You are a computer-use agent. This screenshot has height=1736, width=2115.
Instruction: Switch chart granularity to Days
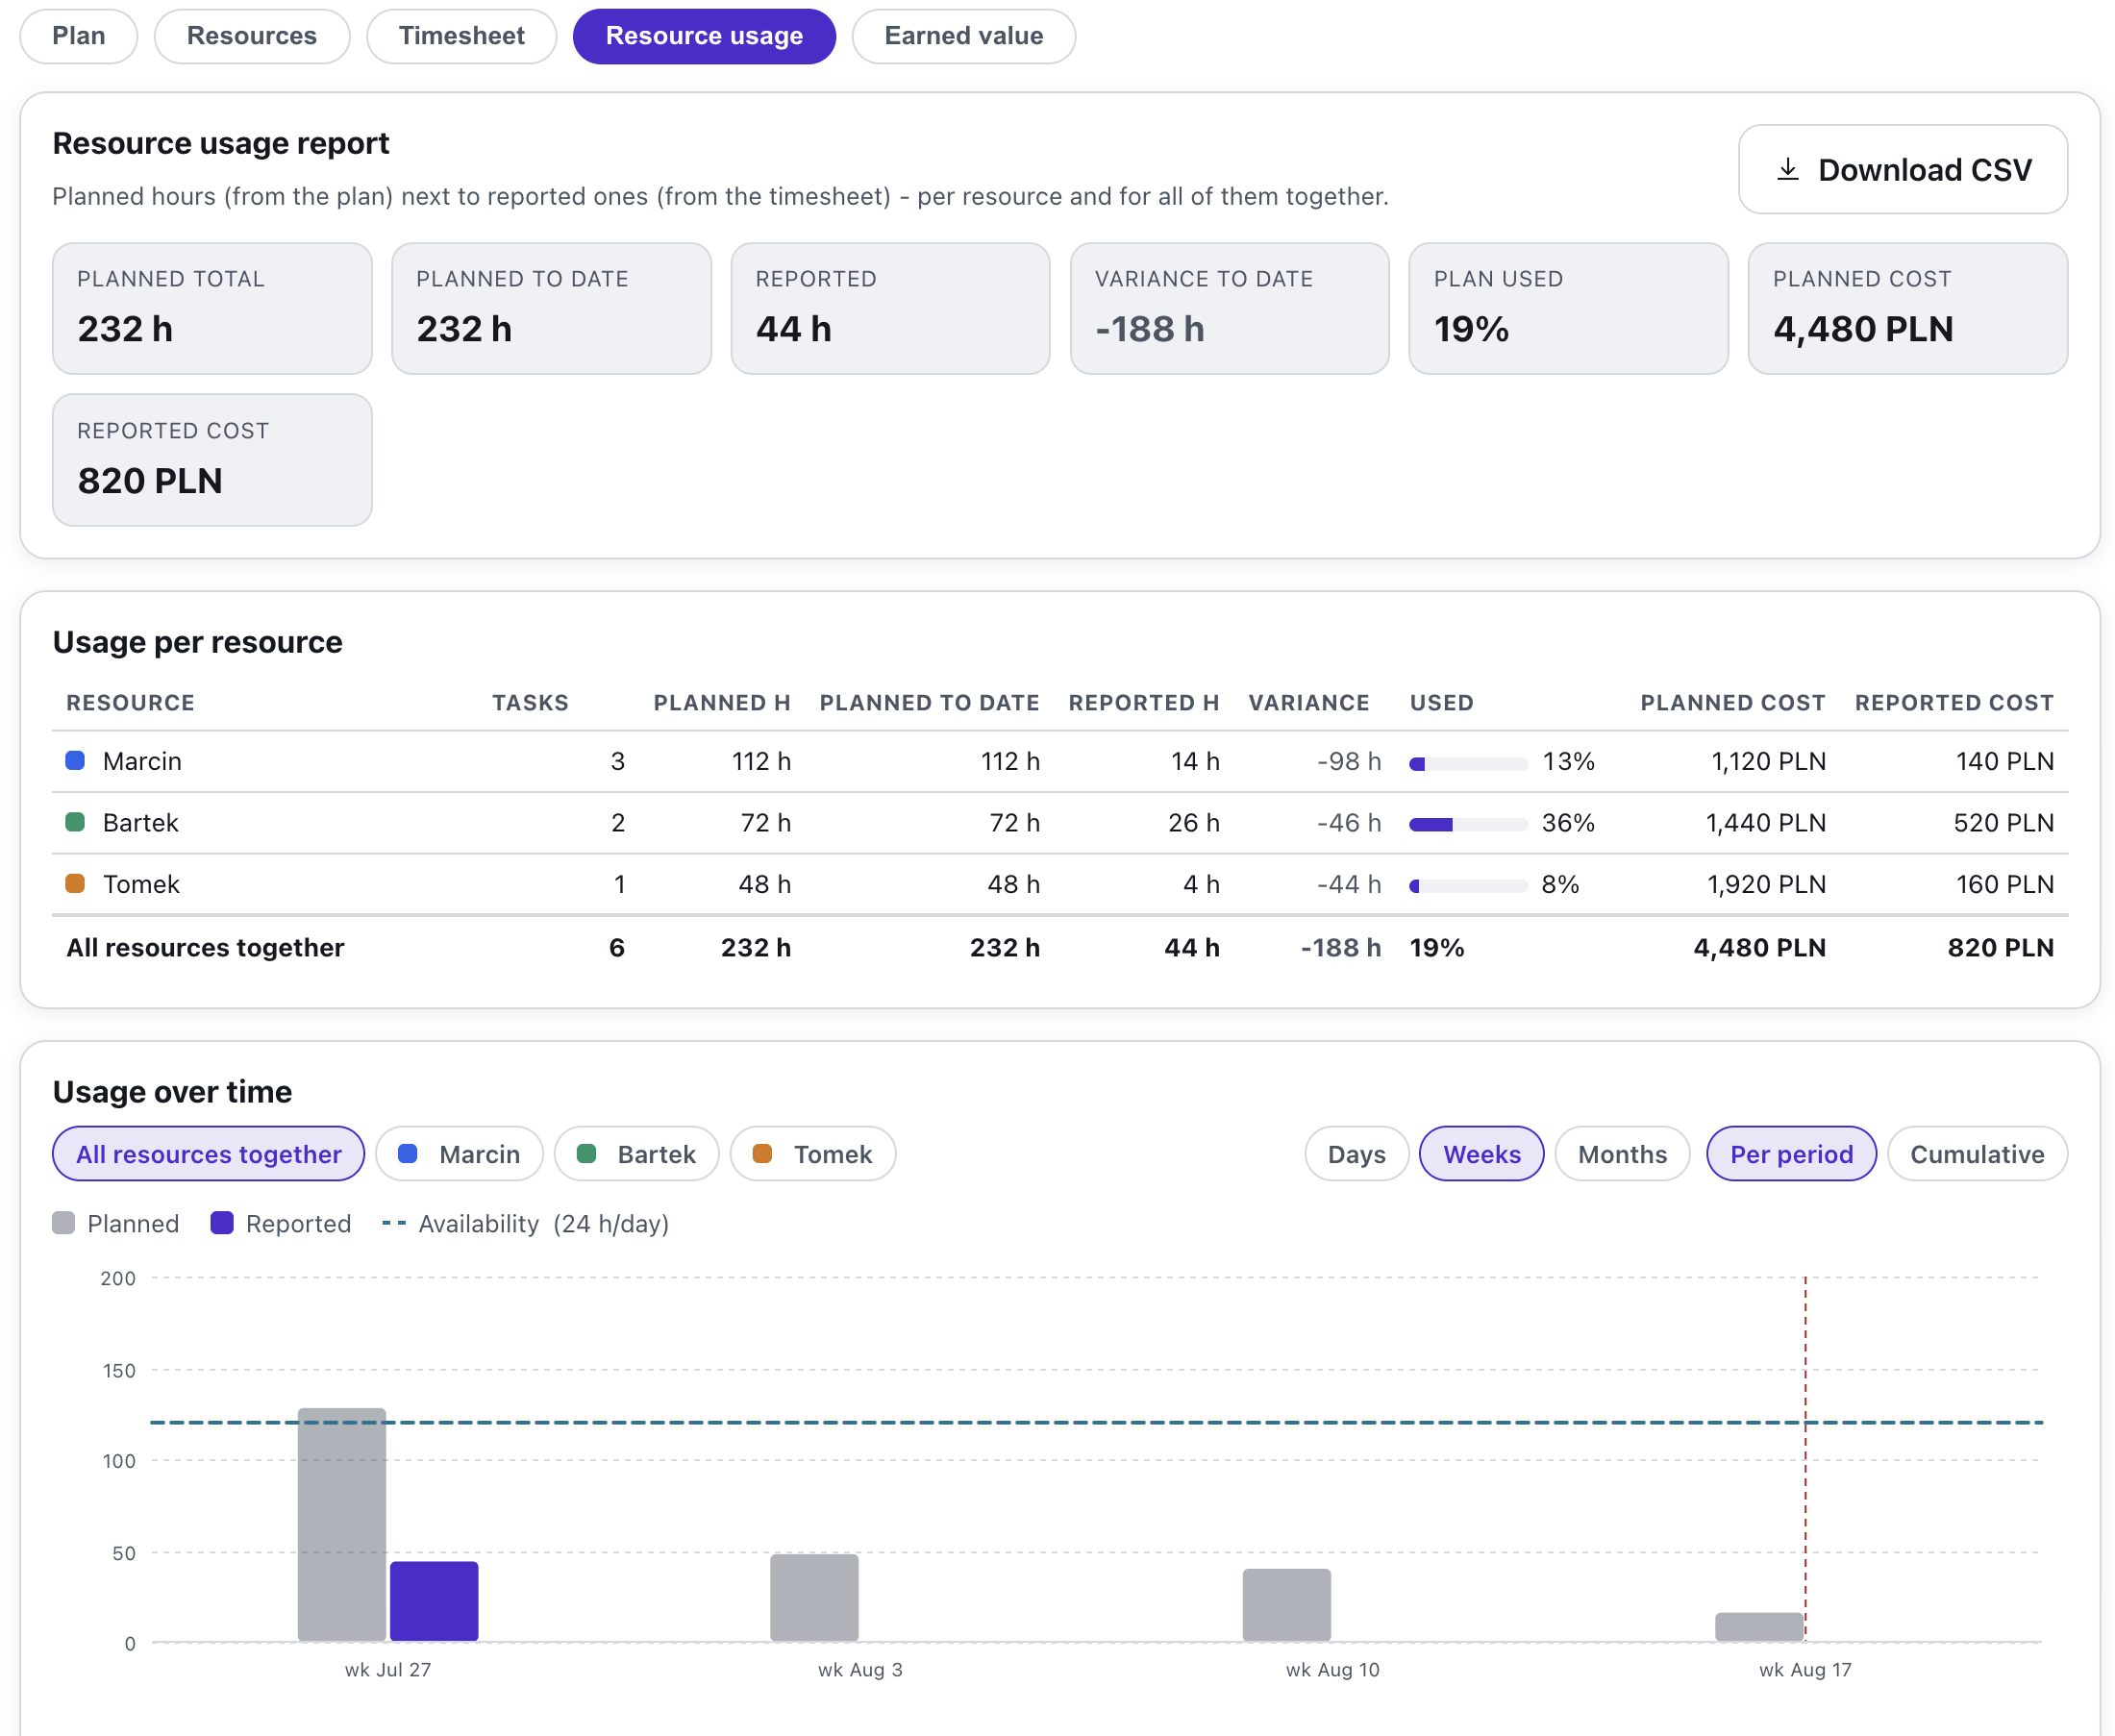tap(1356, 1153)
